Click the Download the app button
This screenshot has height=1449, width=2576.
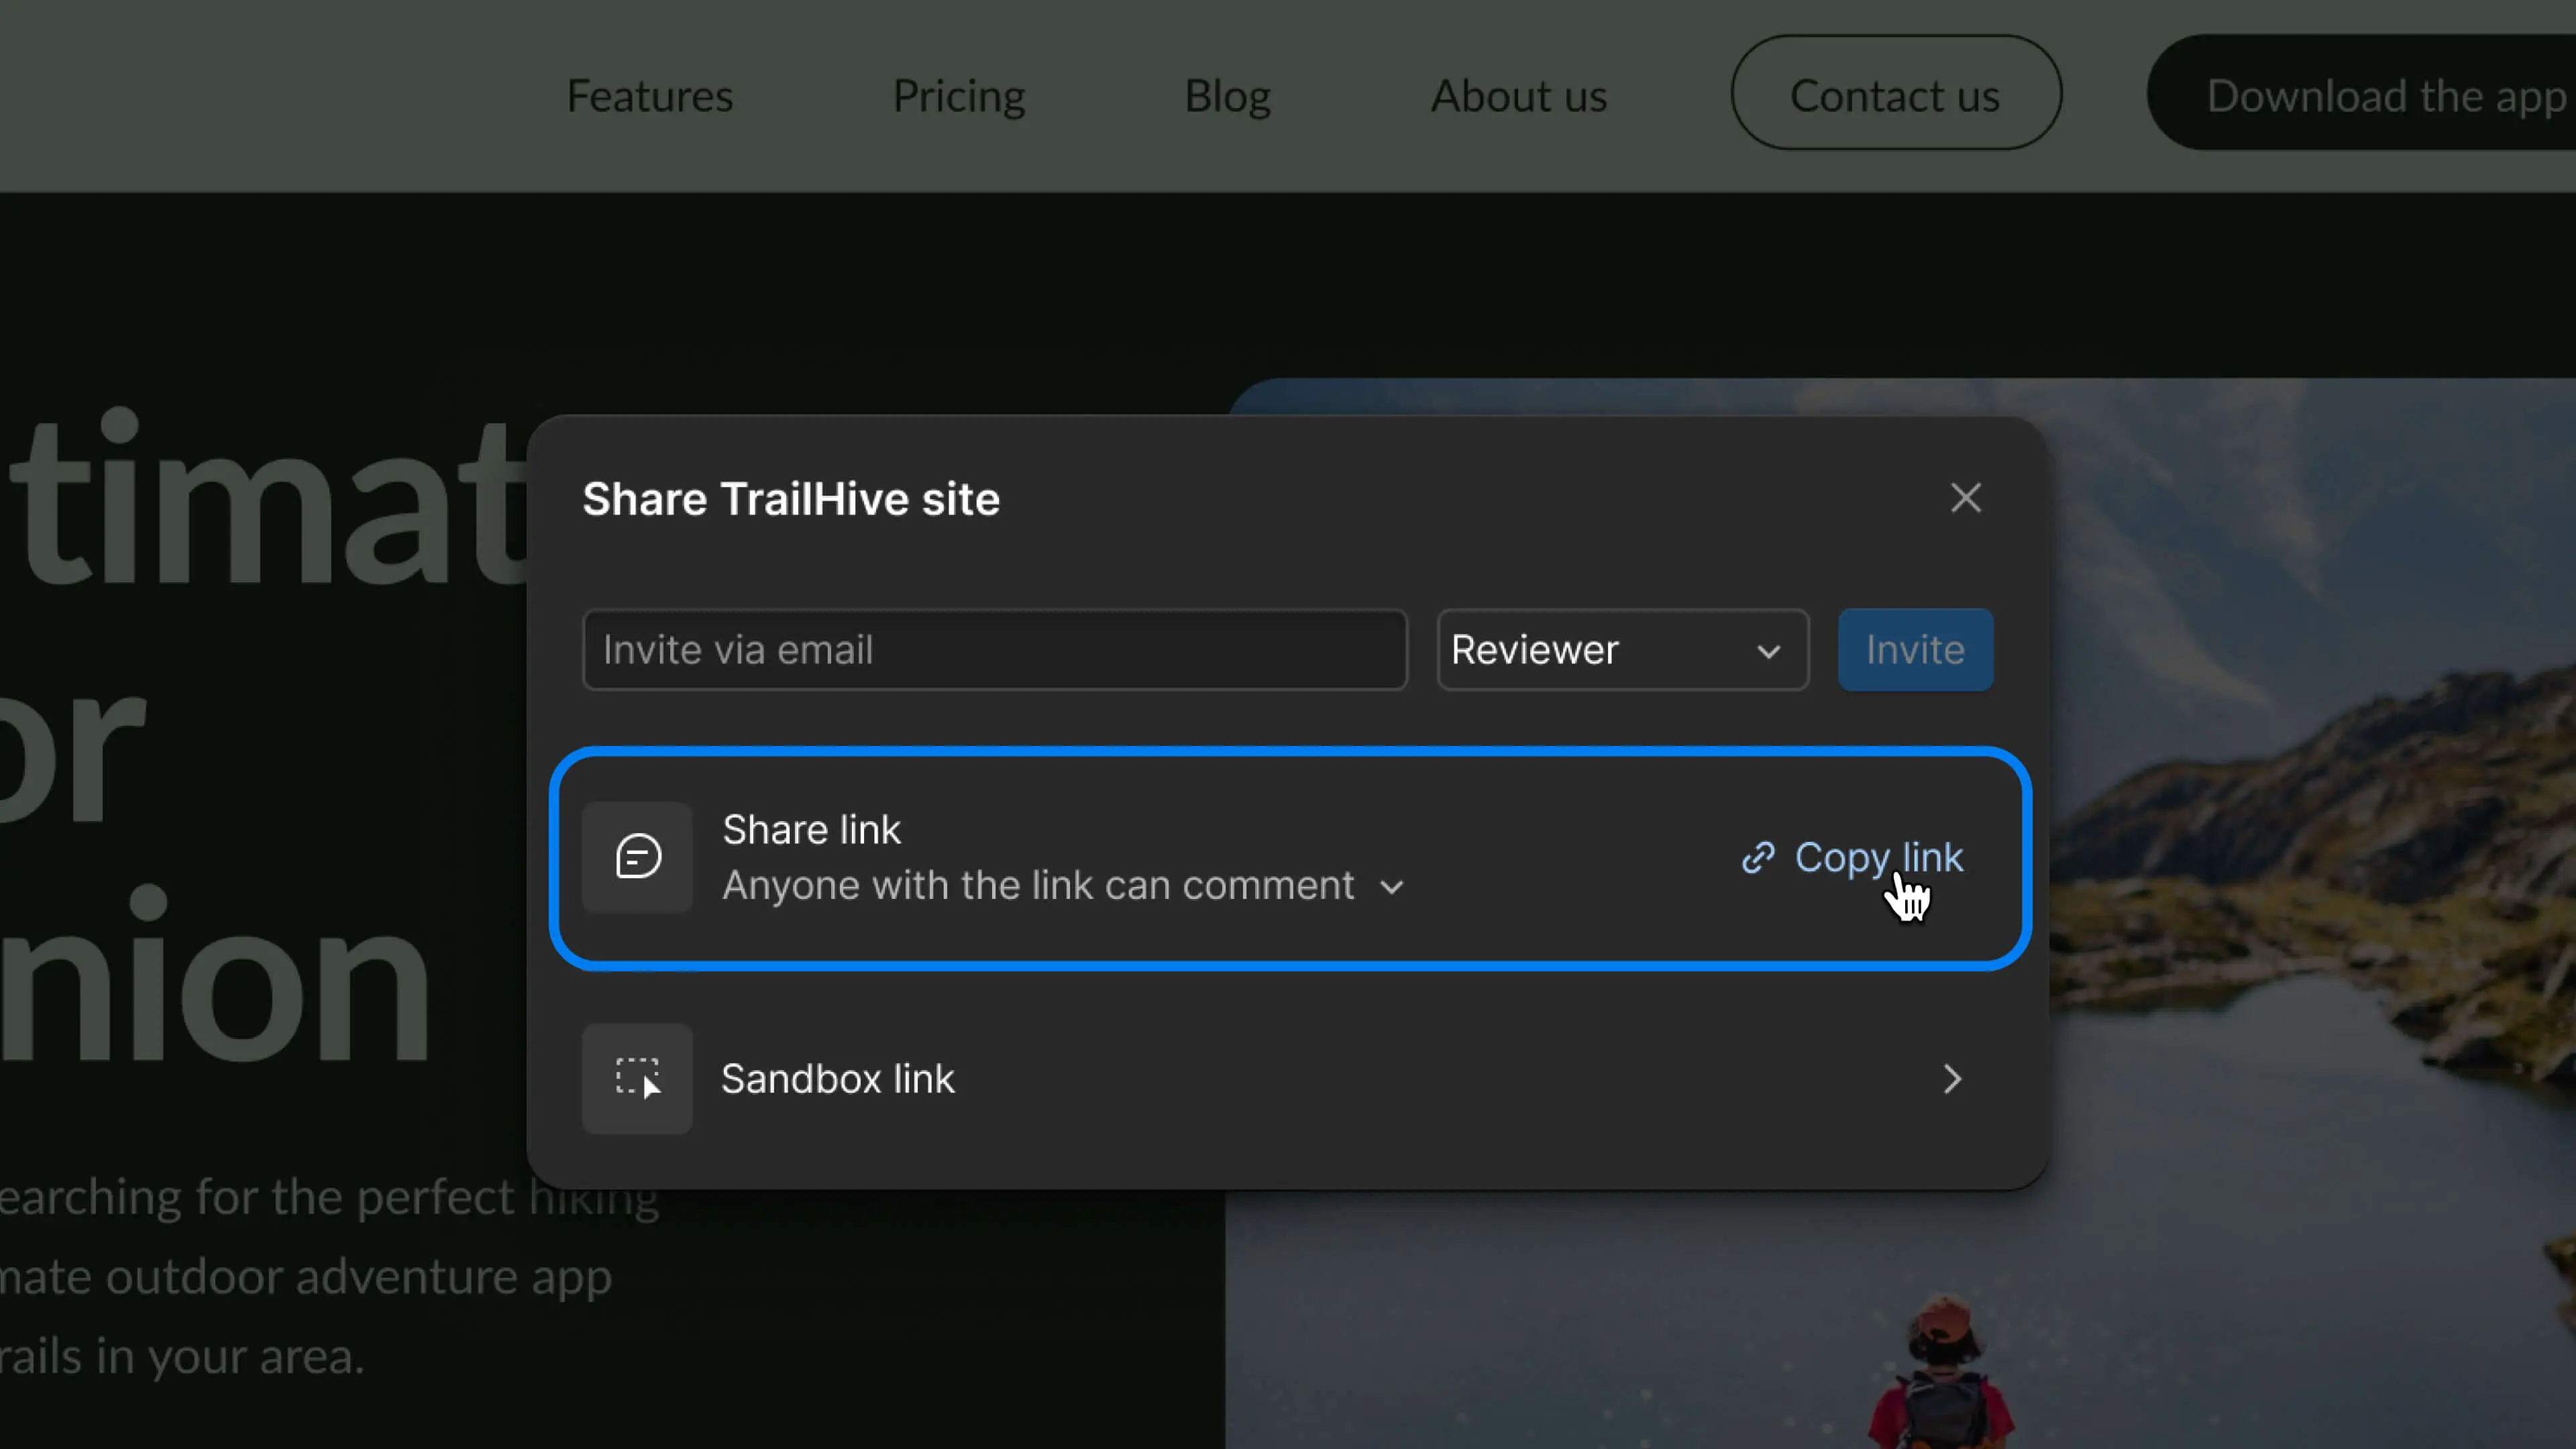2361,93
